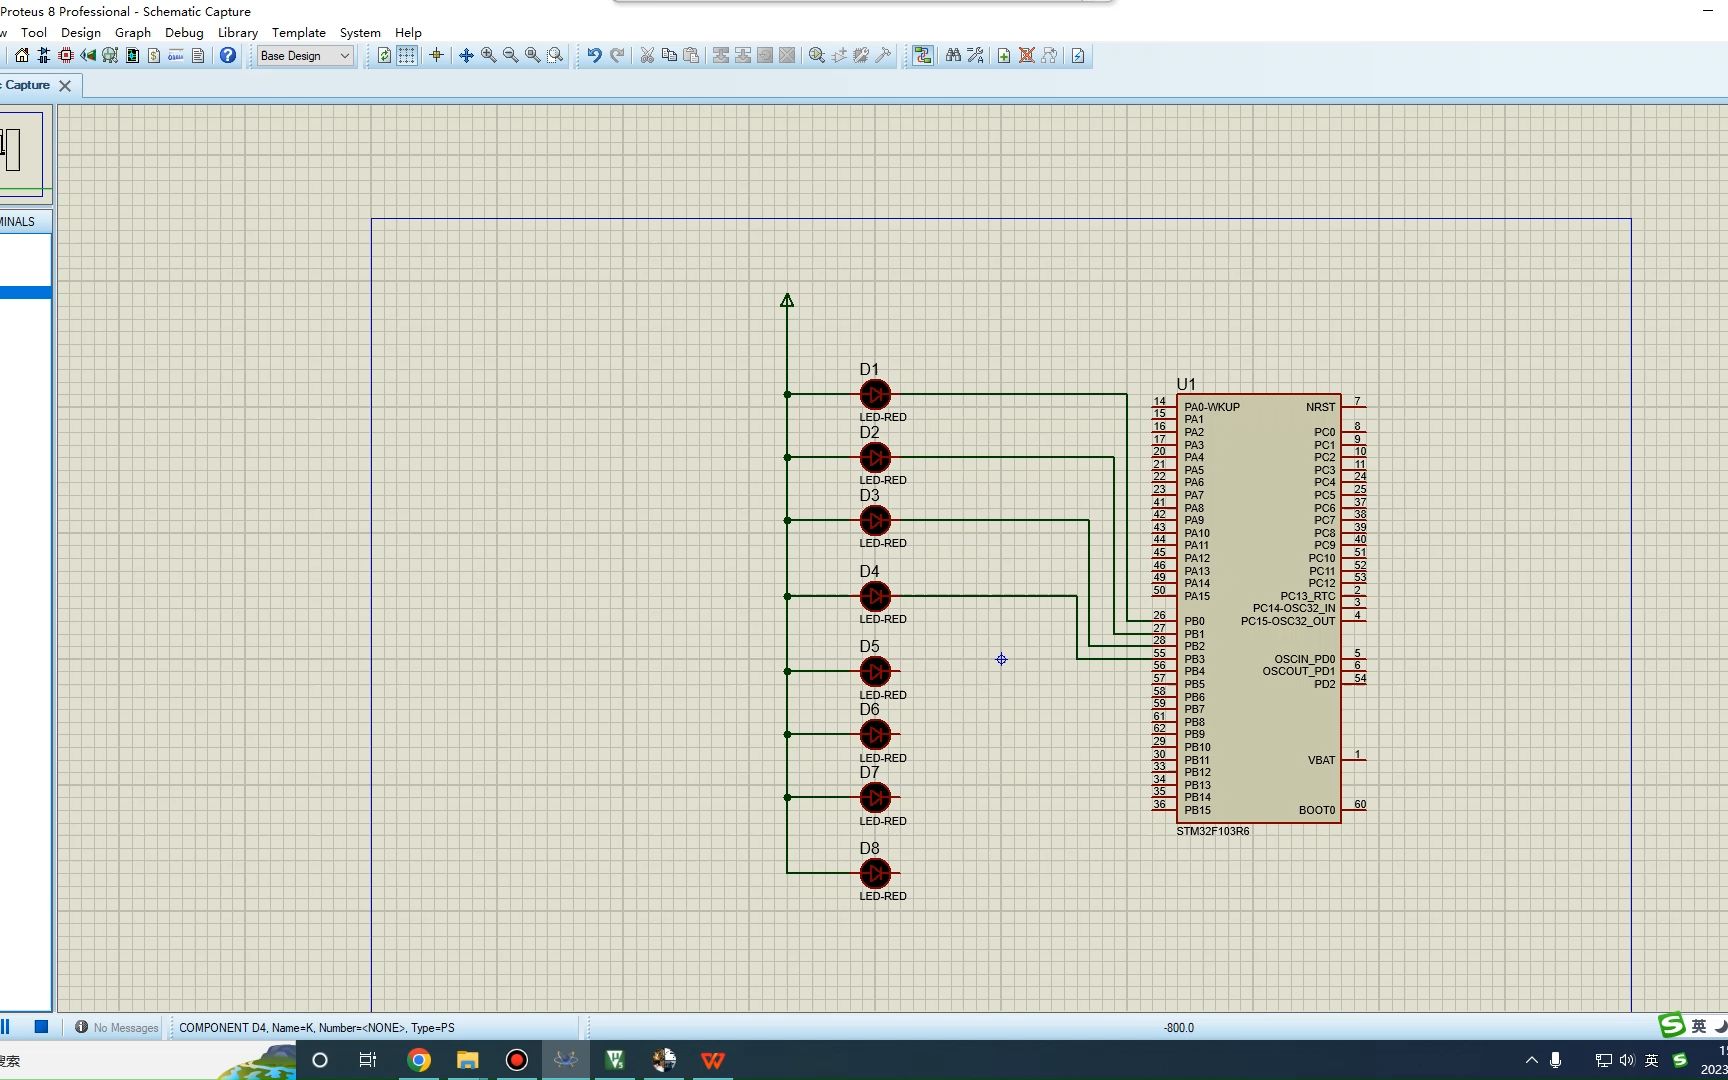Screen dimensions: 1728x1080
Task: Open the No Messages simulation log
Action: click(x=117, y=1027)
